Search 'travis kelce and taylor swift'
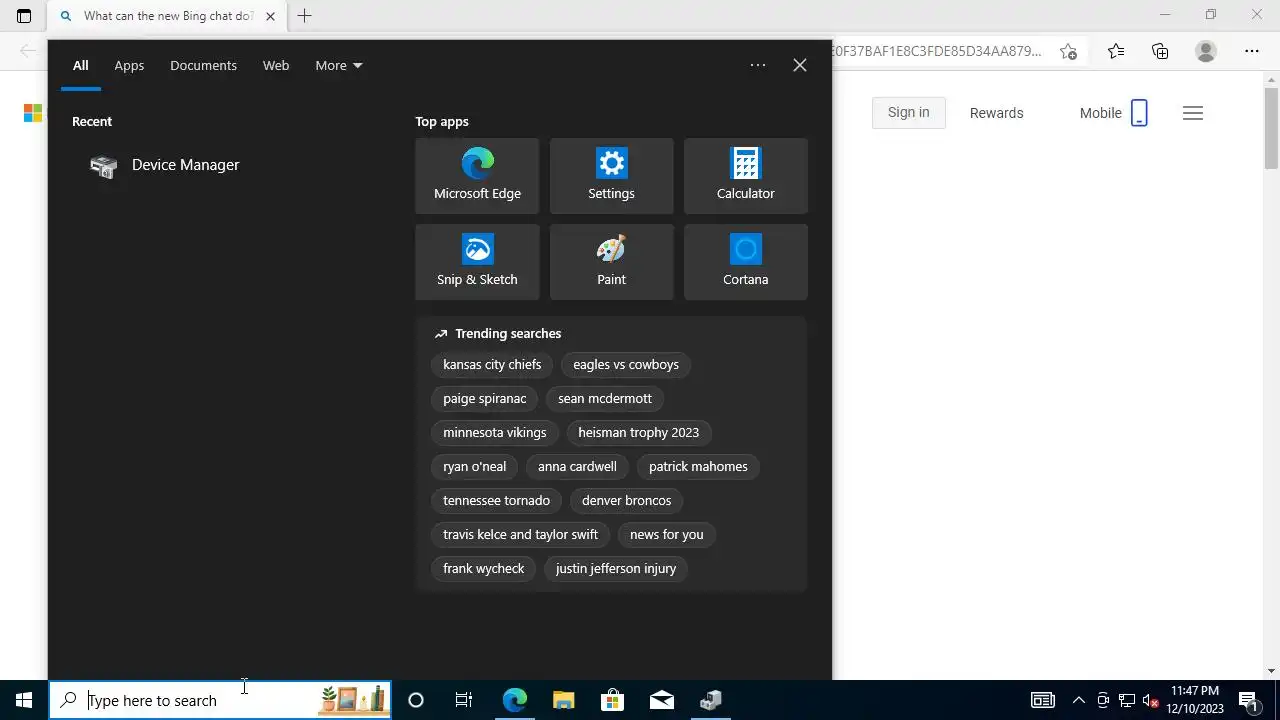Image resolution: width=1280 pixels, height=720 pixels. 520,534
